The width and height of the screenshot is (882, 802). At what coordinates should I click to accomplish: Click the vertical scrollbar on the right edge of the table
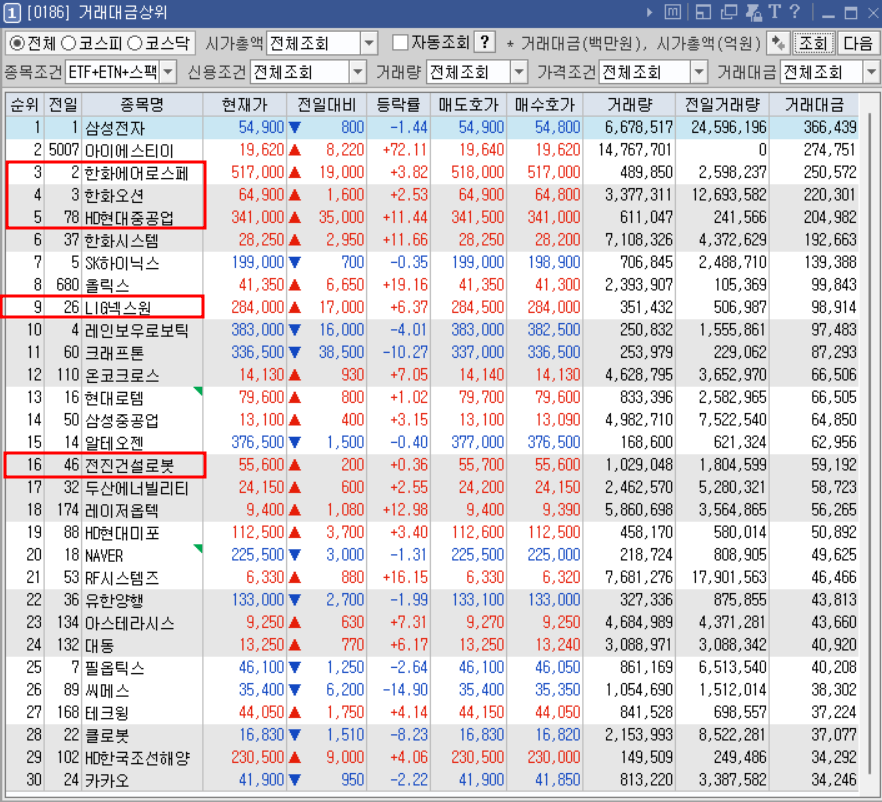coord(868,444)
